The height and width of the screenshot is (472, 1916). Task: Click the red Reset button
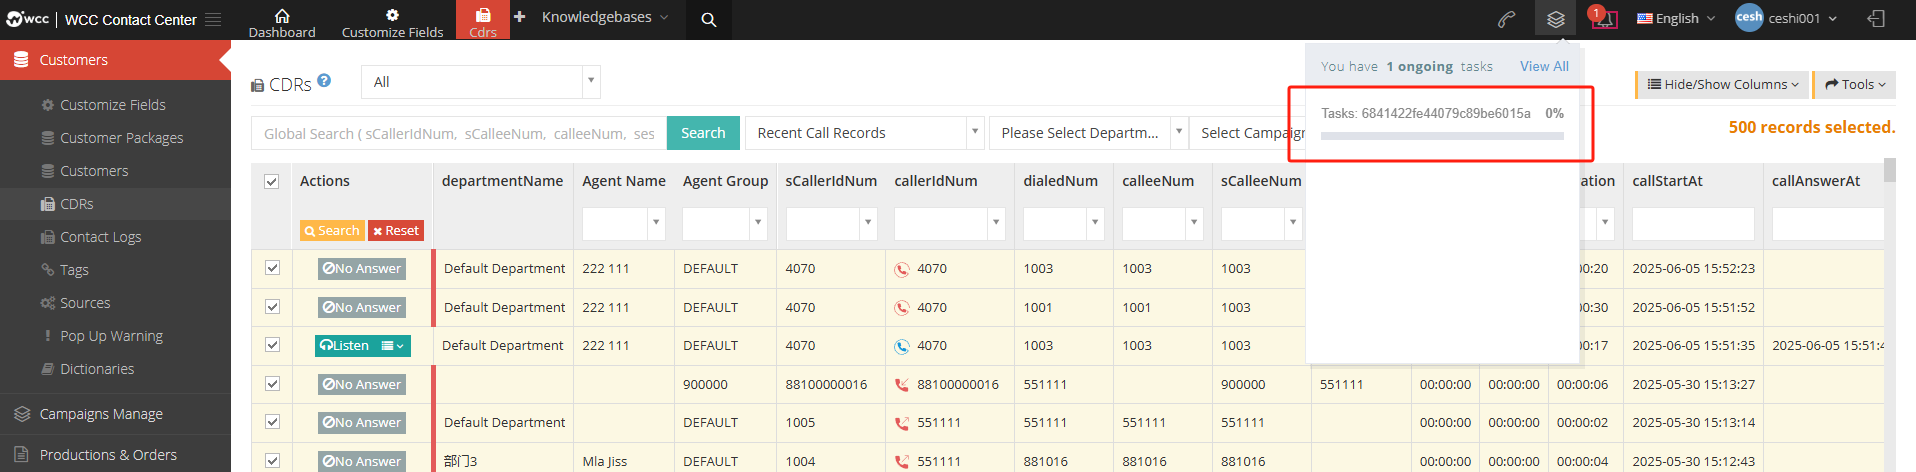tap(396, 231)
